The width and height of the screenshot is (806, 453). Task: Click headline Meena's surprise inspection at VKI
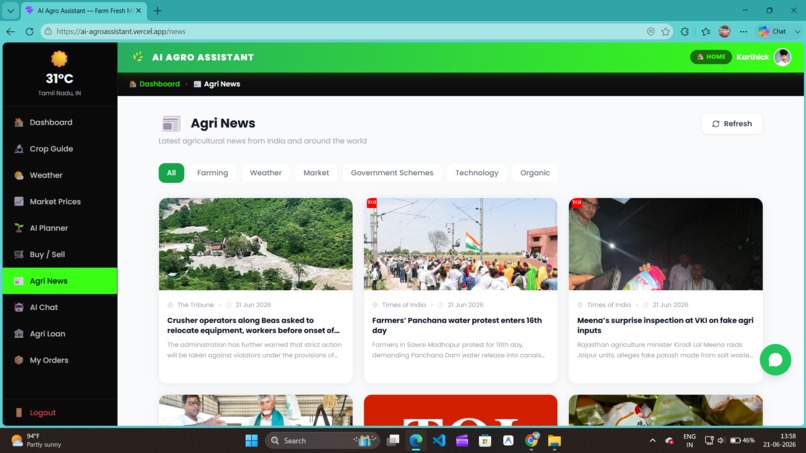coord(665,325)
